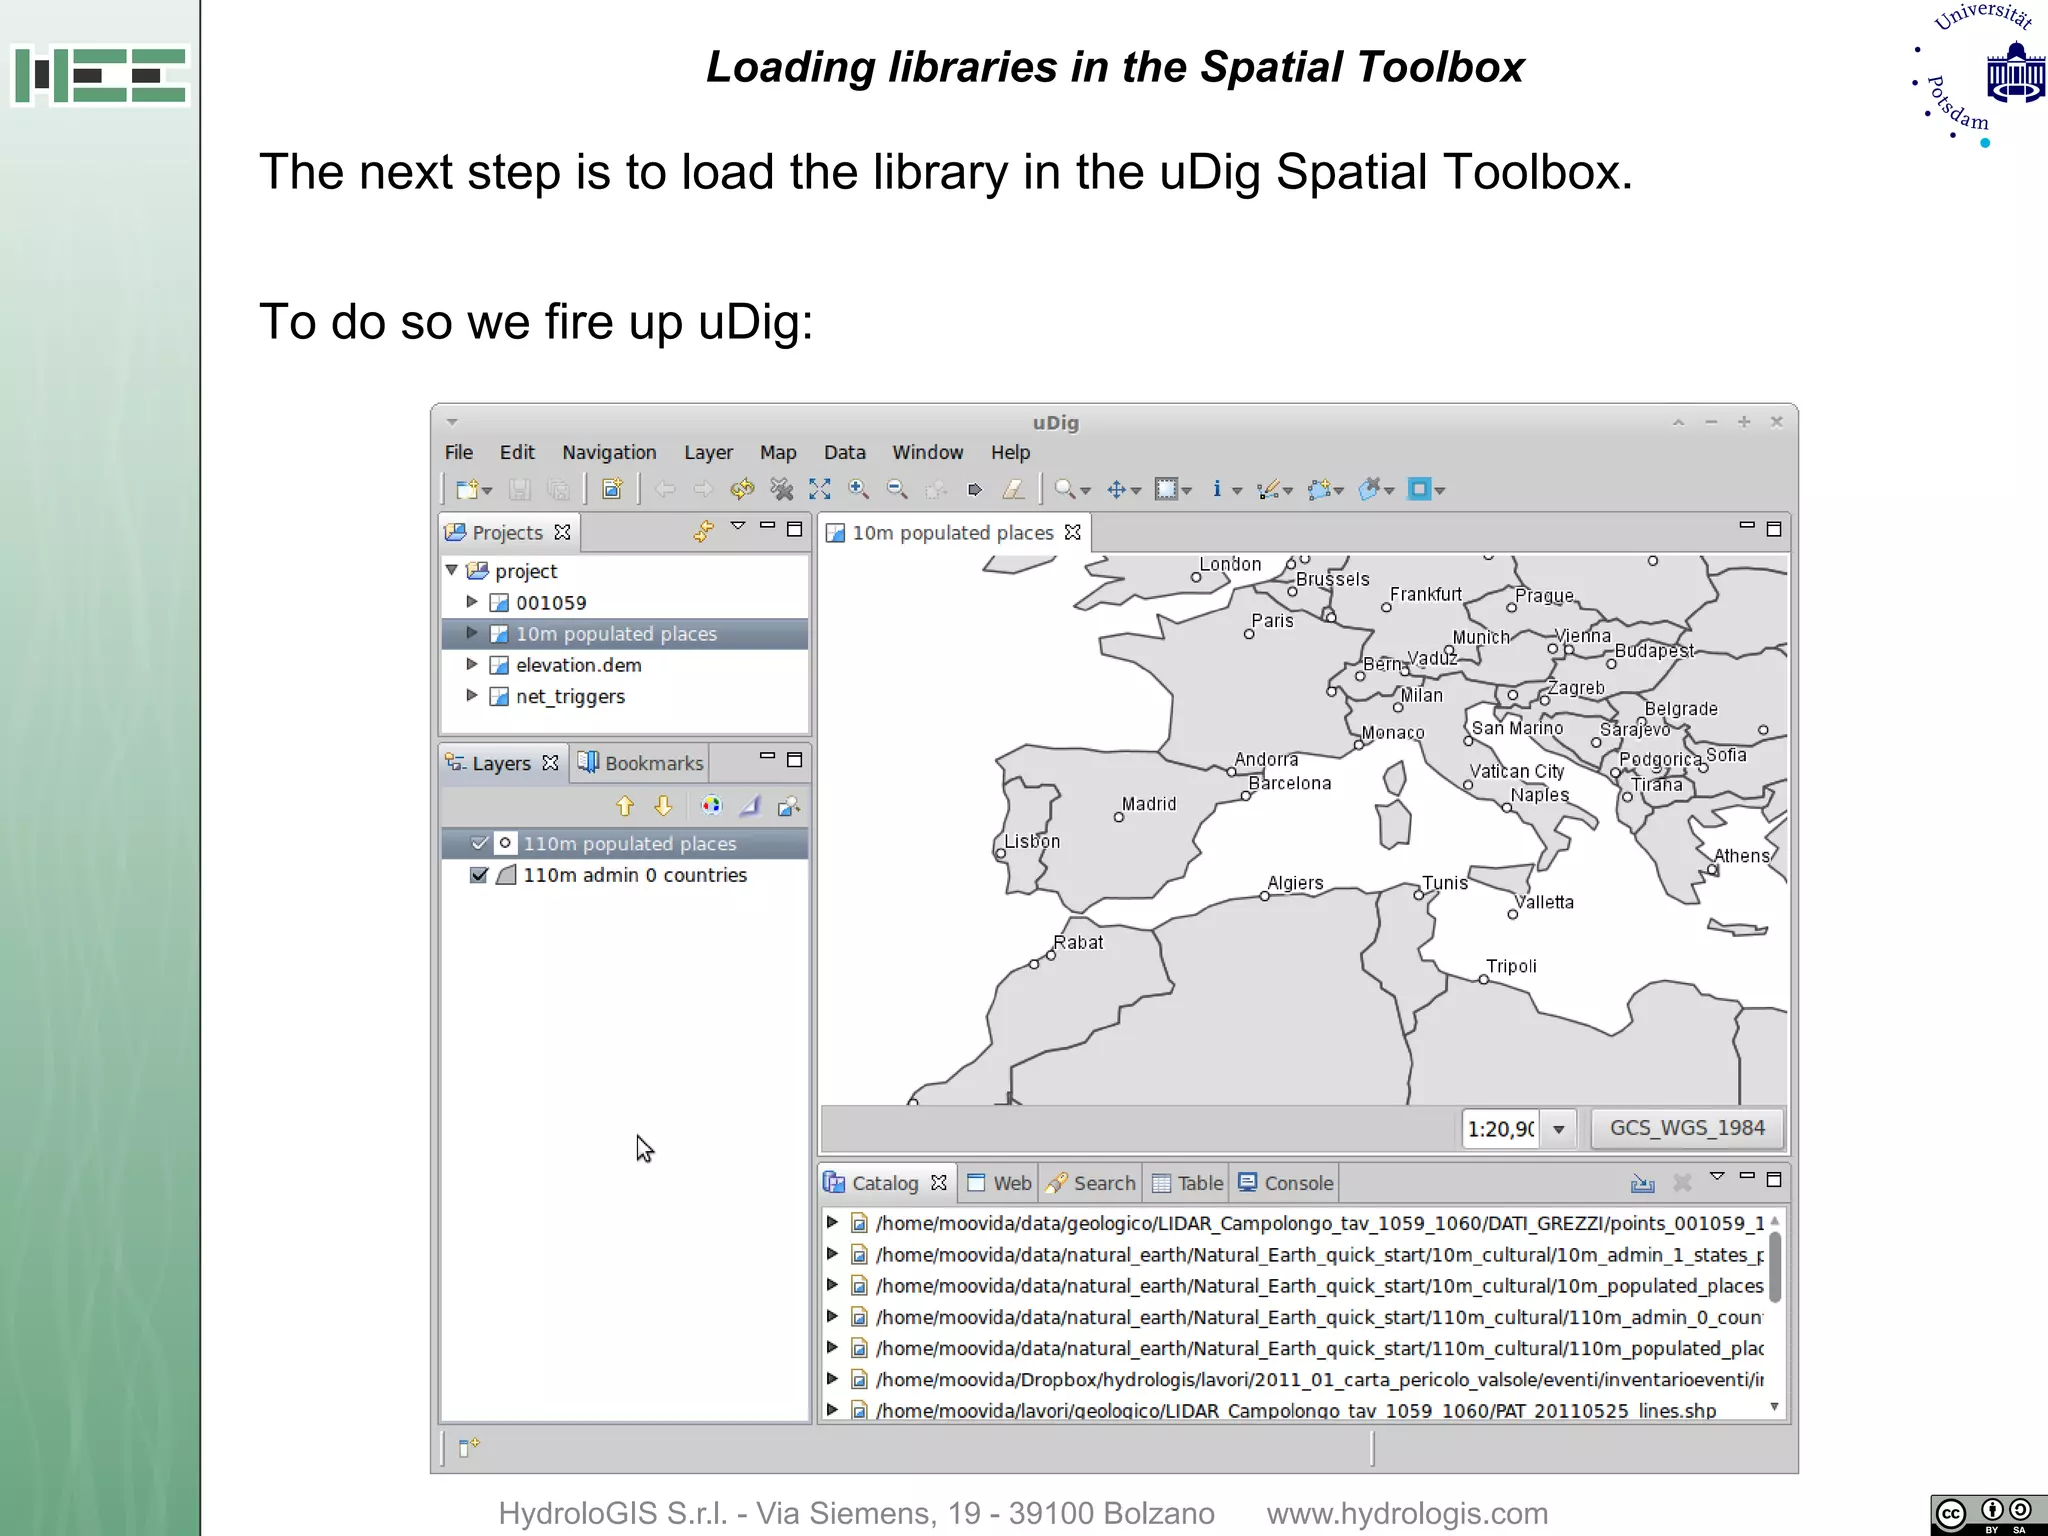The image size is (2048, 1536).
Task: Open the File menu
Action: click(459, 452)
